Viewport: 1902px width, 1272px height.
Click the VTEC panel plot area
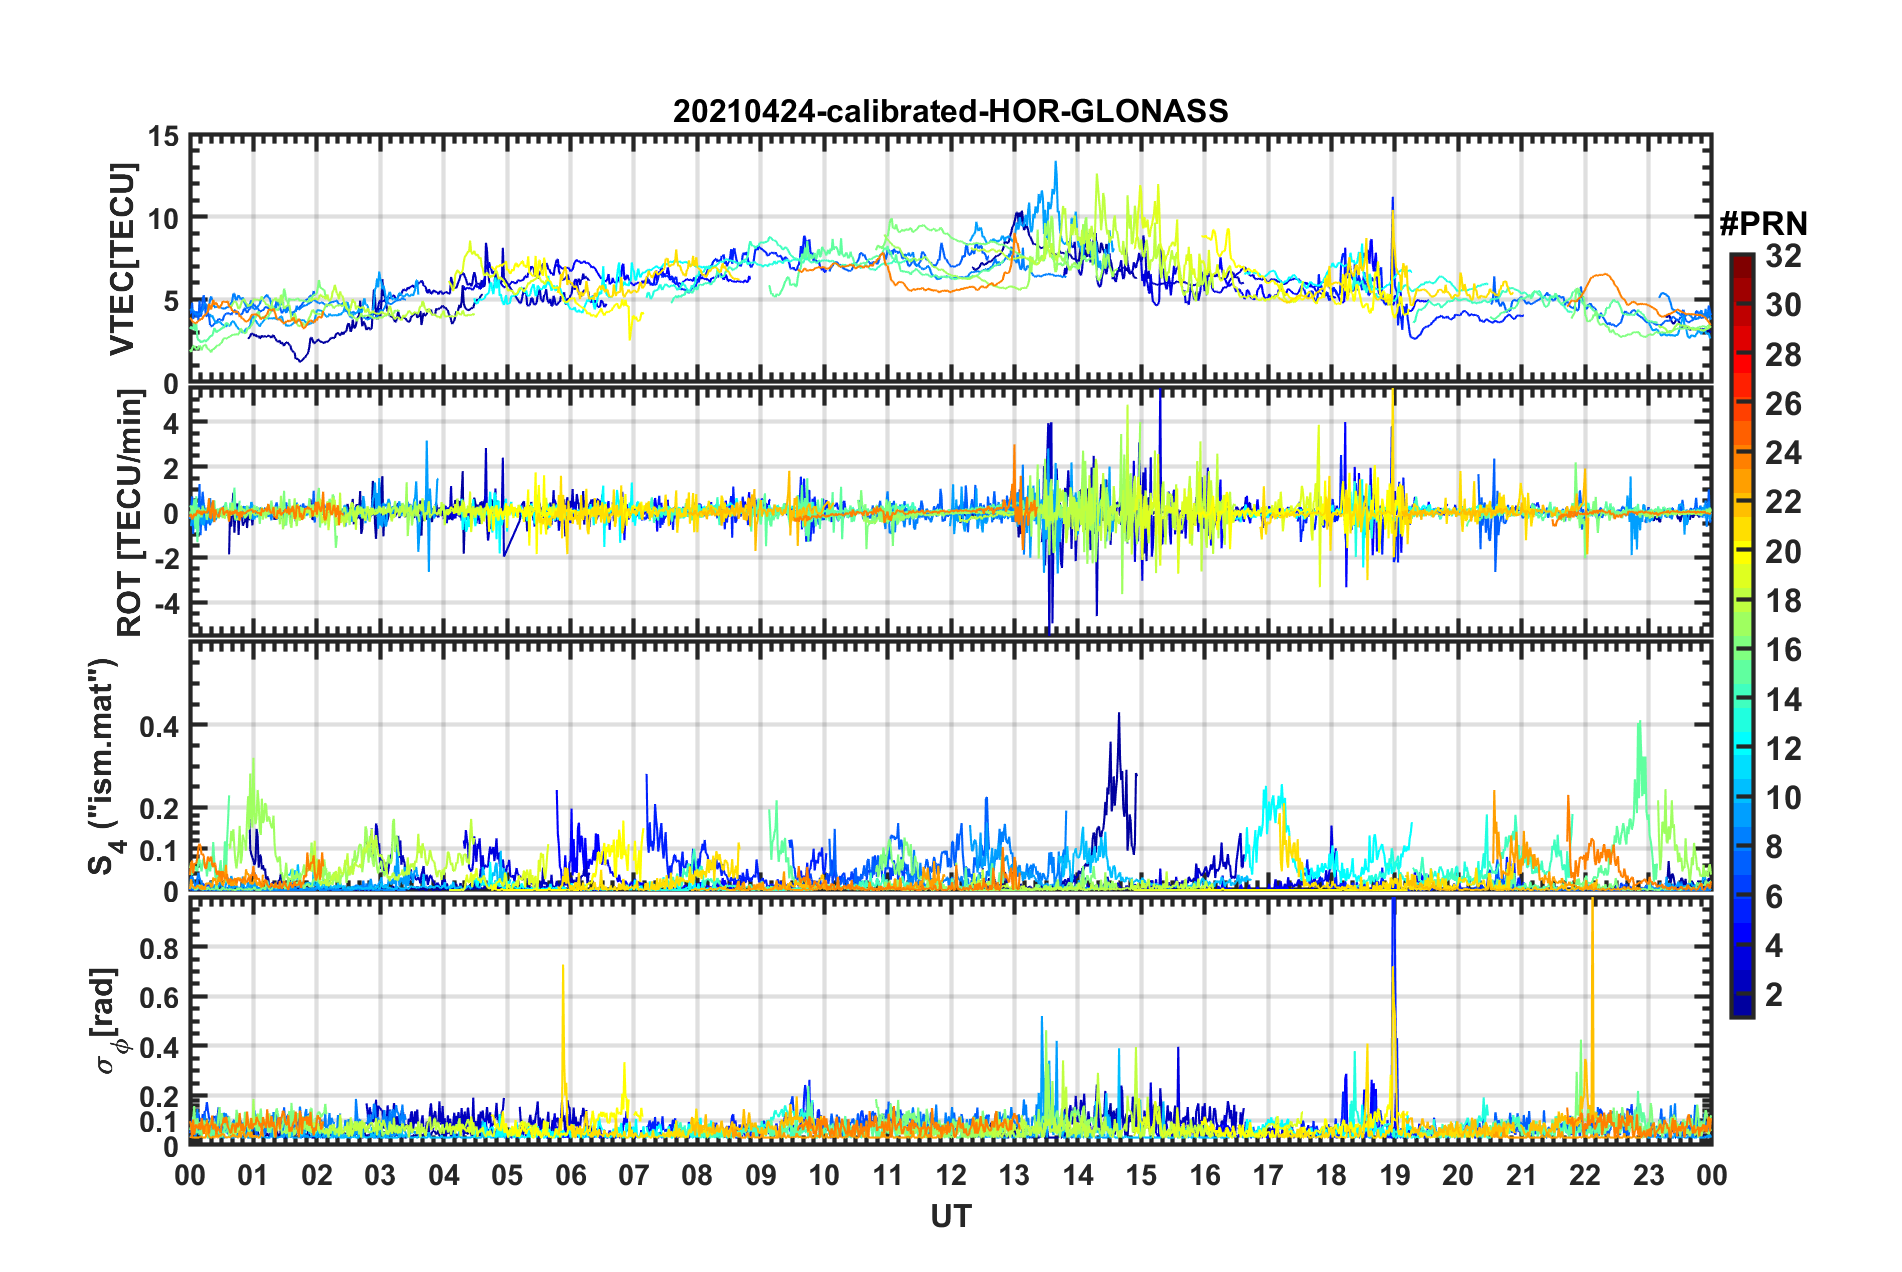coord(950,259)
